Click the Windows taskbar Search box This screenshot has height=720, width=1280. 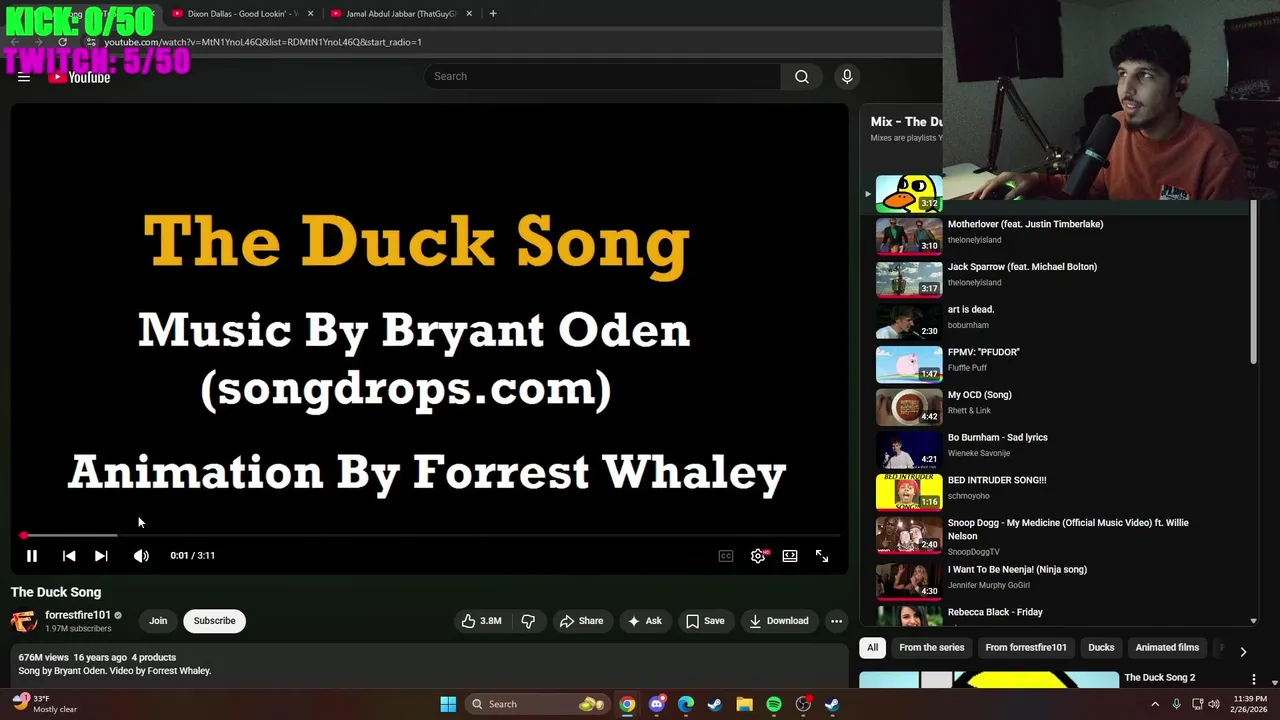coord(538,704)
